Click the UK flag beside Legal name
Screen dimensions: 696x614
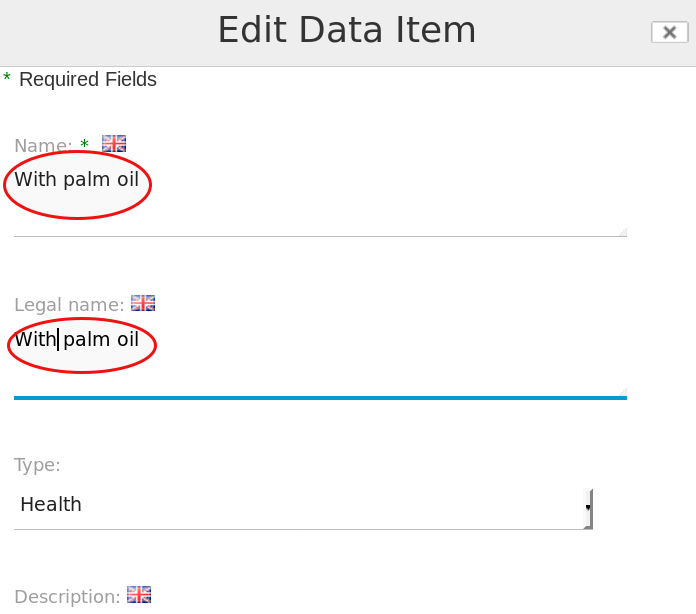[x=143, y=303]
